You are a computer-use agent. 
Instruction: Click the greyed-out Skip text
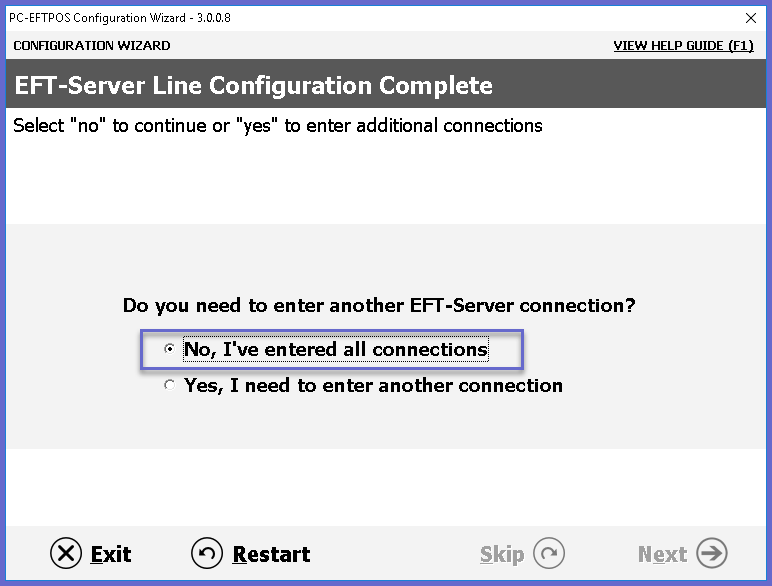502,554
